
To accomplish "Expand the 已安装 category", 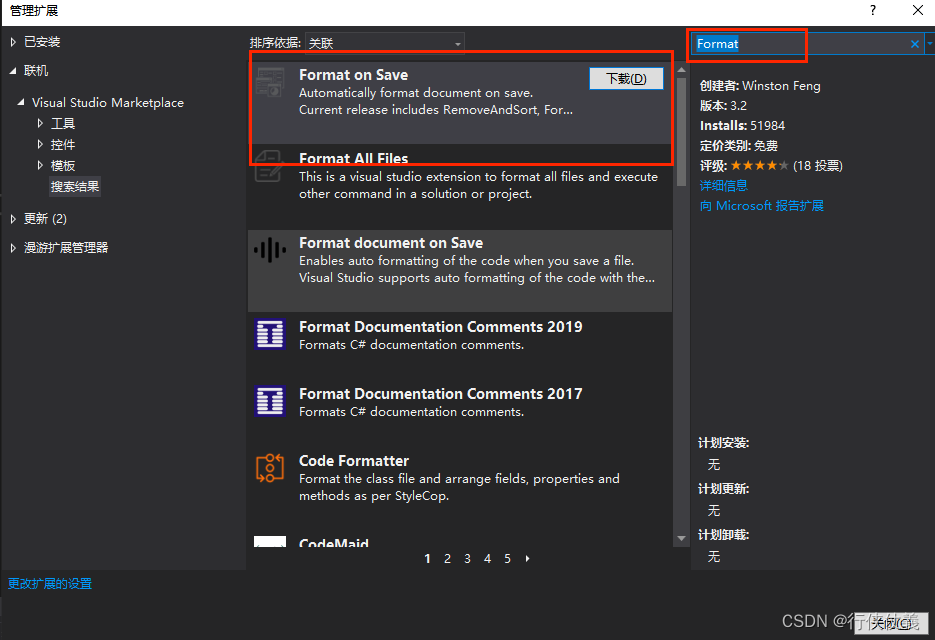I will click(13, 42).
